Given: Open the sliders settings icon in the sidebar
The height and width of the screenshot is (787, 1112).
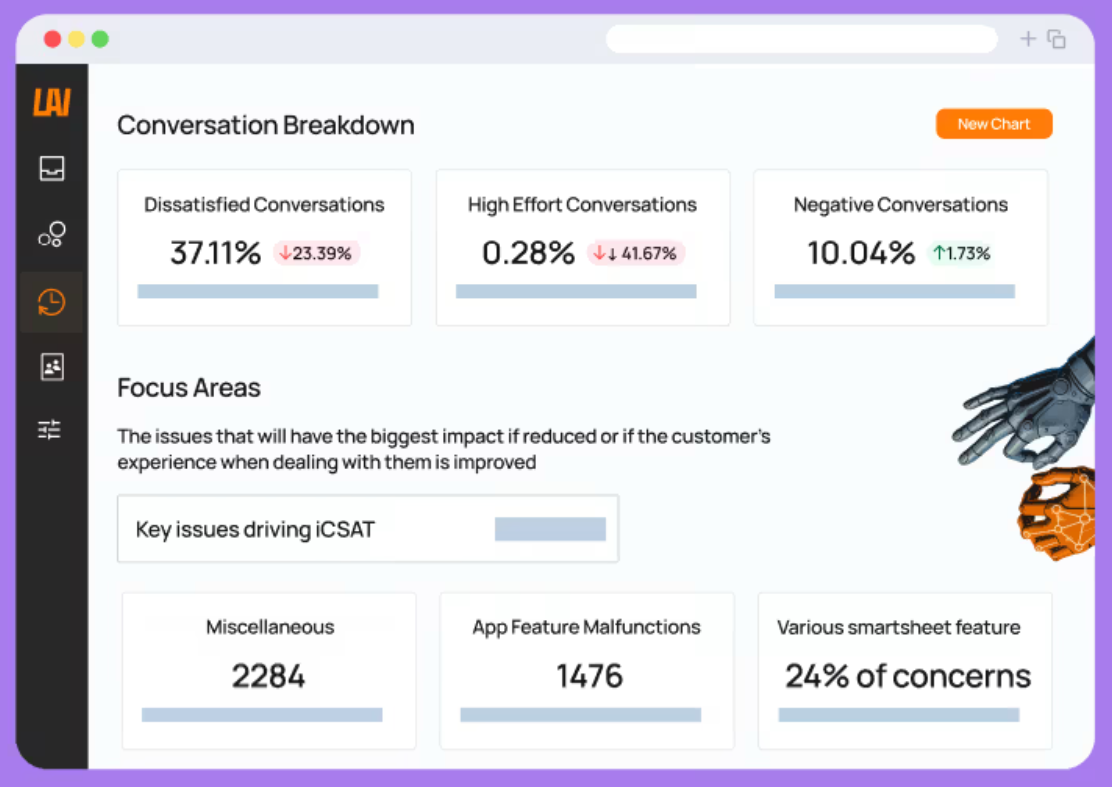Looking at the screenshot, I should click(x=50, y=429).
